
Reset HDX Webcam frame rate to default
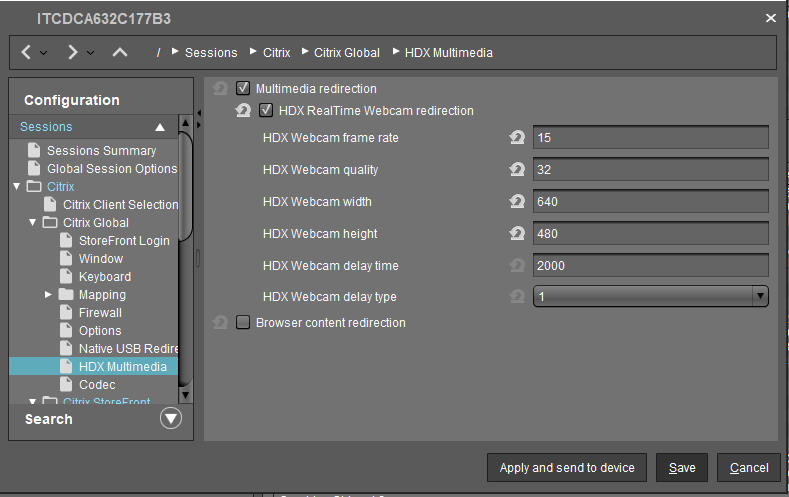point(517,138)
